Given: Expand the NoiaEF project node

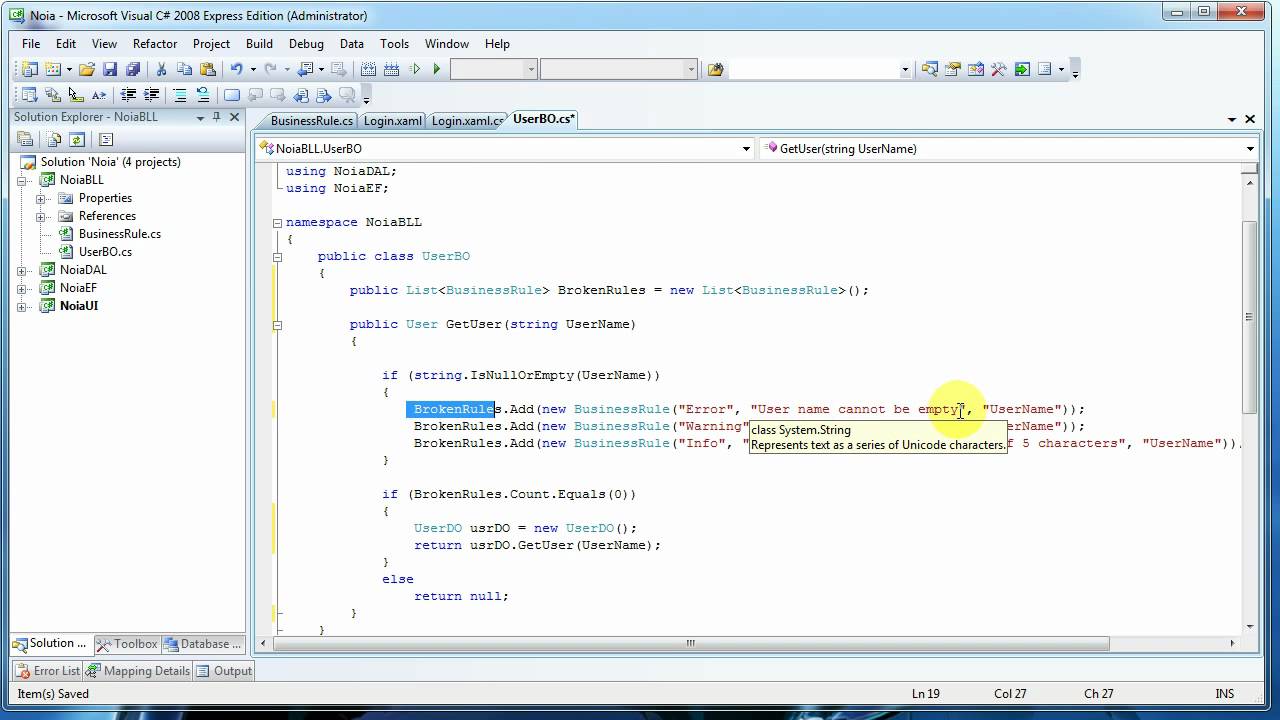Looking at the screenshot, I should (x=23, y=288).
